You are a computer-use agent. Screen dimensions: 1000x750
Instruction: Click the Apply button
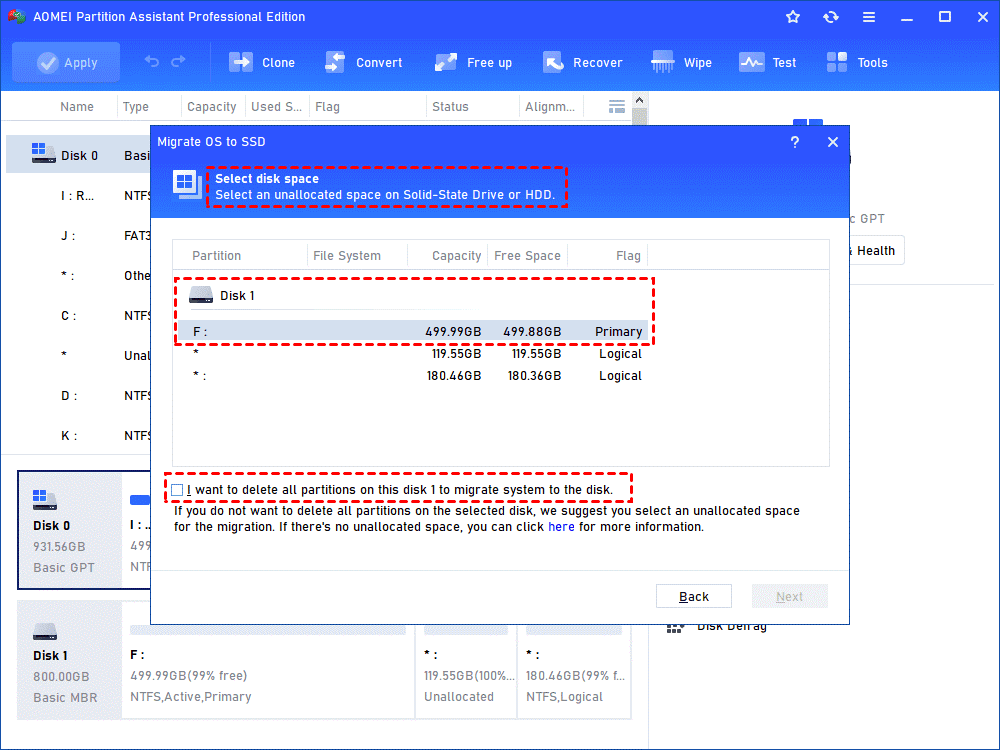(66, 62)
